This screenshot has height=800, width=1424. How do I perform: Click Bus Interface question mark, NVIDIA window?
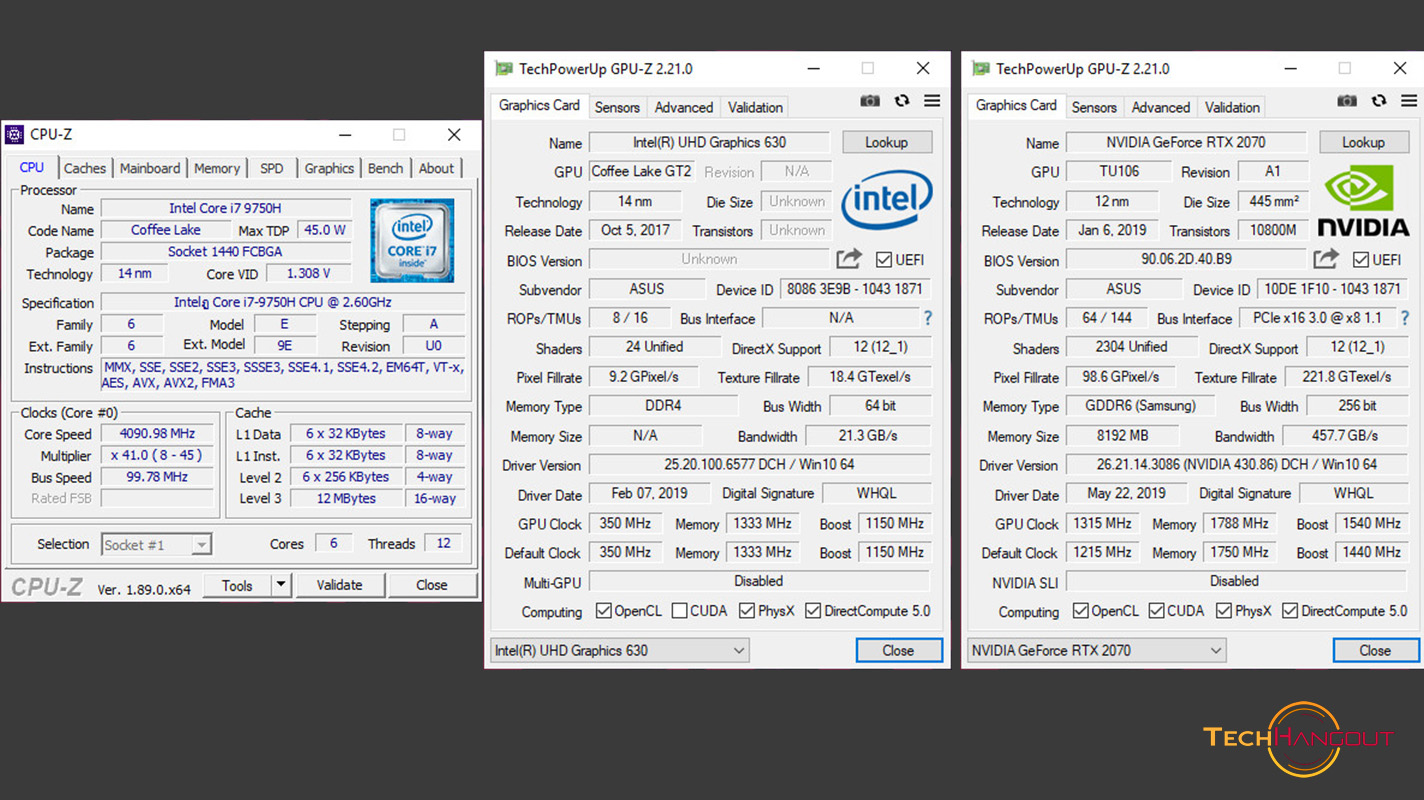click(1405, 318)
